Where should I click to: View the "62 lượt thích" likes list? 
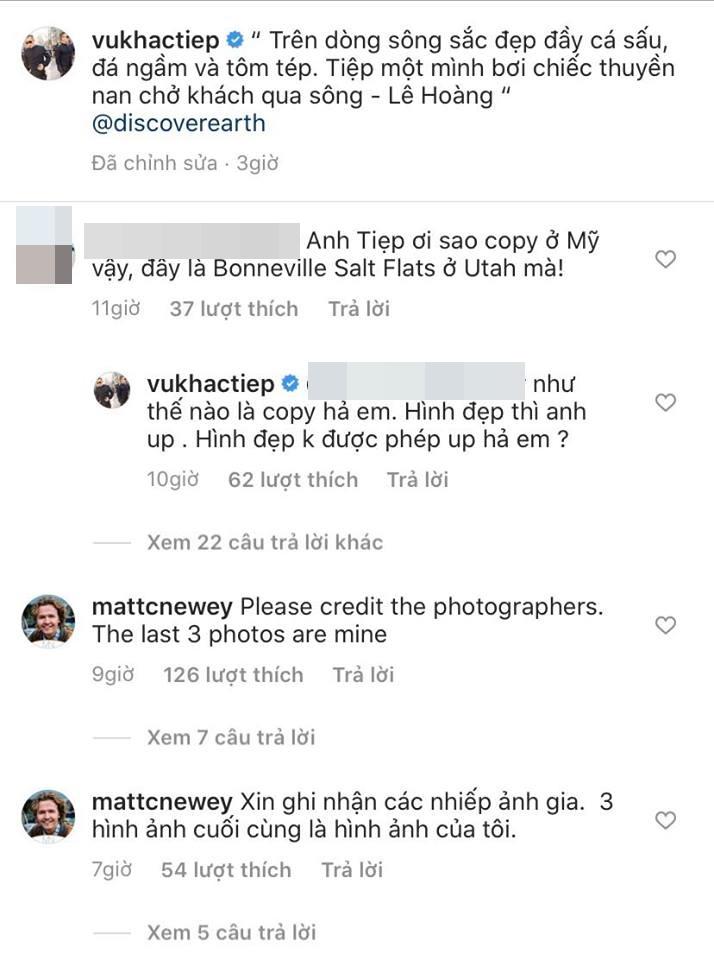[292, 480]
